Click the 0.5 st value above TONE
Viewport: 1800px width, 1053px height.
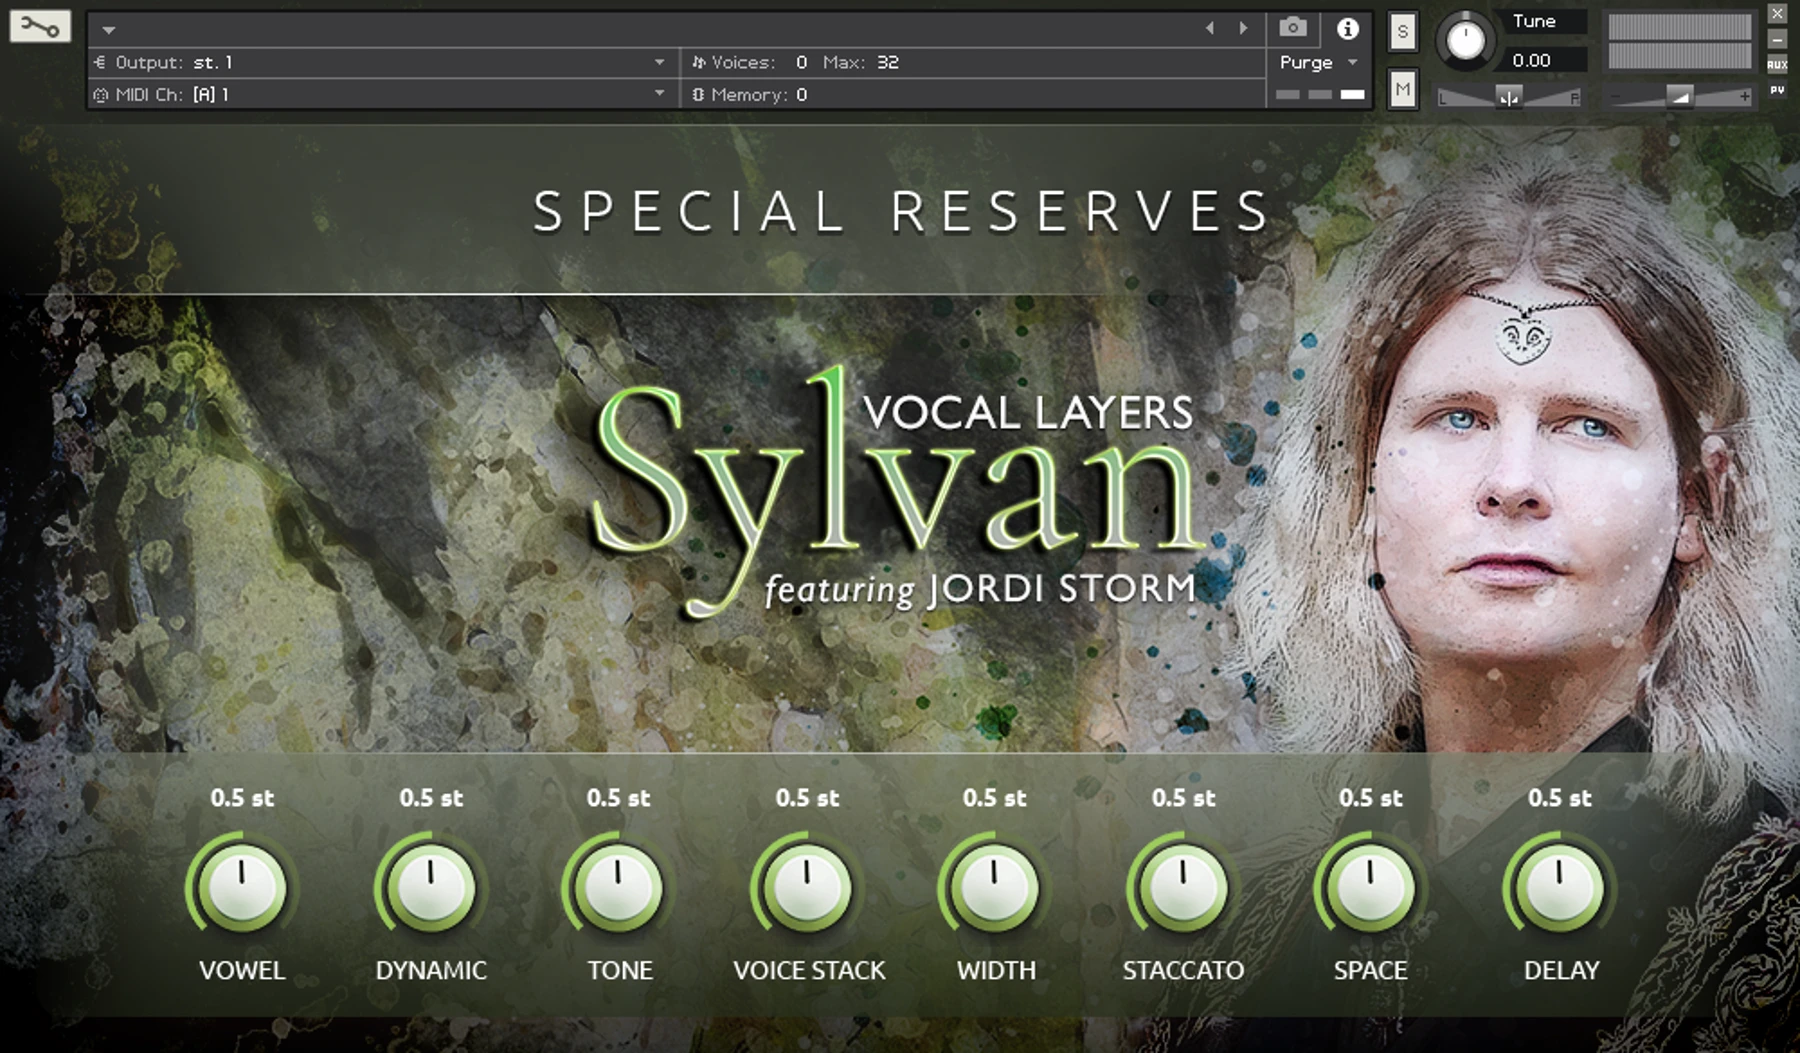[x=618, y=798]
